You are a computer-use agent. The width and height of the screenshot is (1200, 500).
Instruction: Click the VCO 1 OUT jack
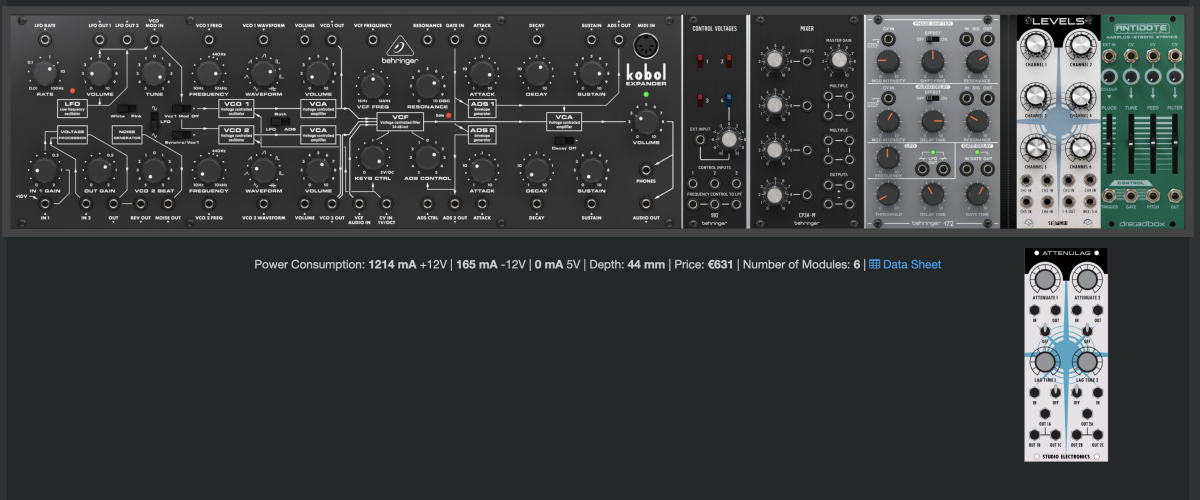point(332,39)
